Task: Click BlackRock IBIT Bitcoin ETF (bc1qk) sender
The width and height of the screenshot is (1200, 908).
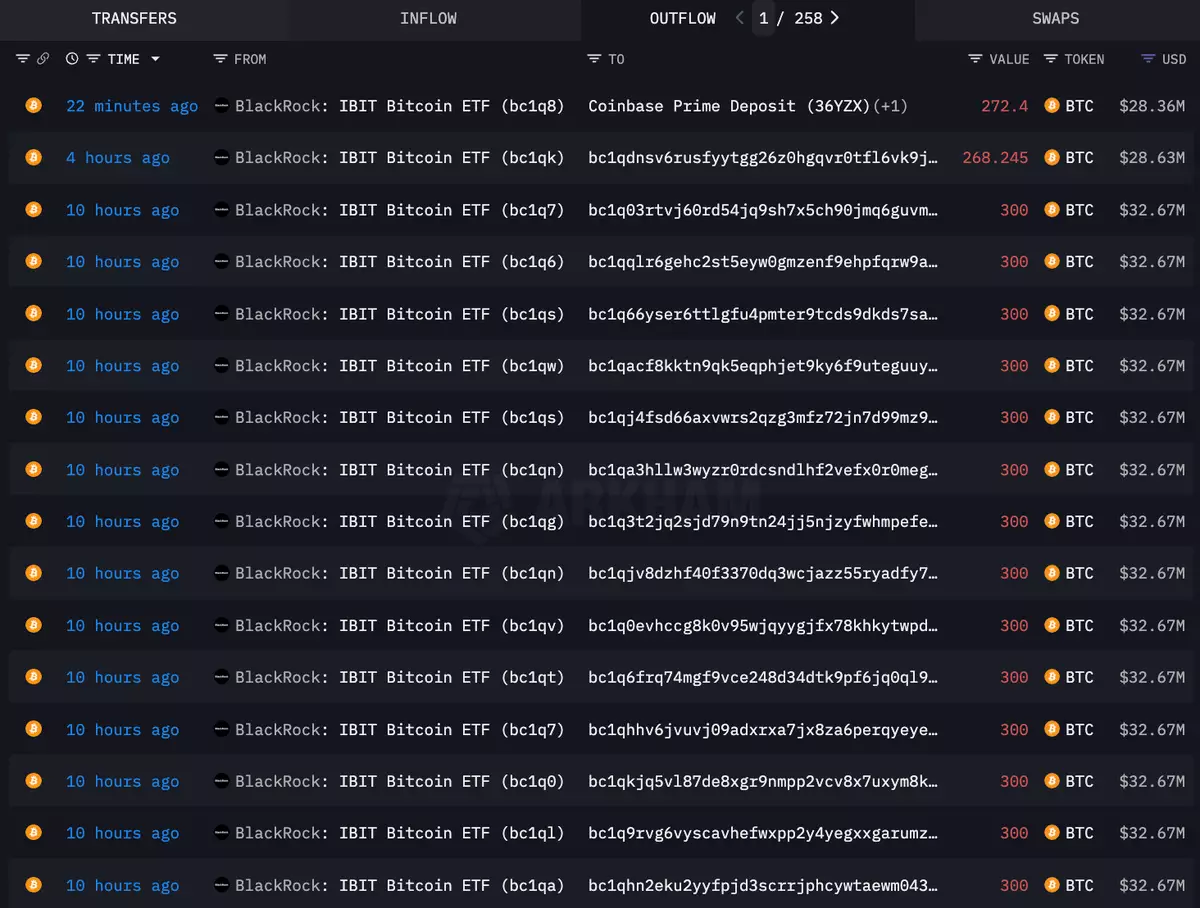Action: (399, 158)
